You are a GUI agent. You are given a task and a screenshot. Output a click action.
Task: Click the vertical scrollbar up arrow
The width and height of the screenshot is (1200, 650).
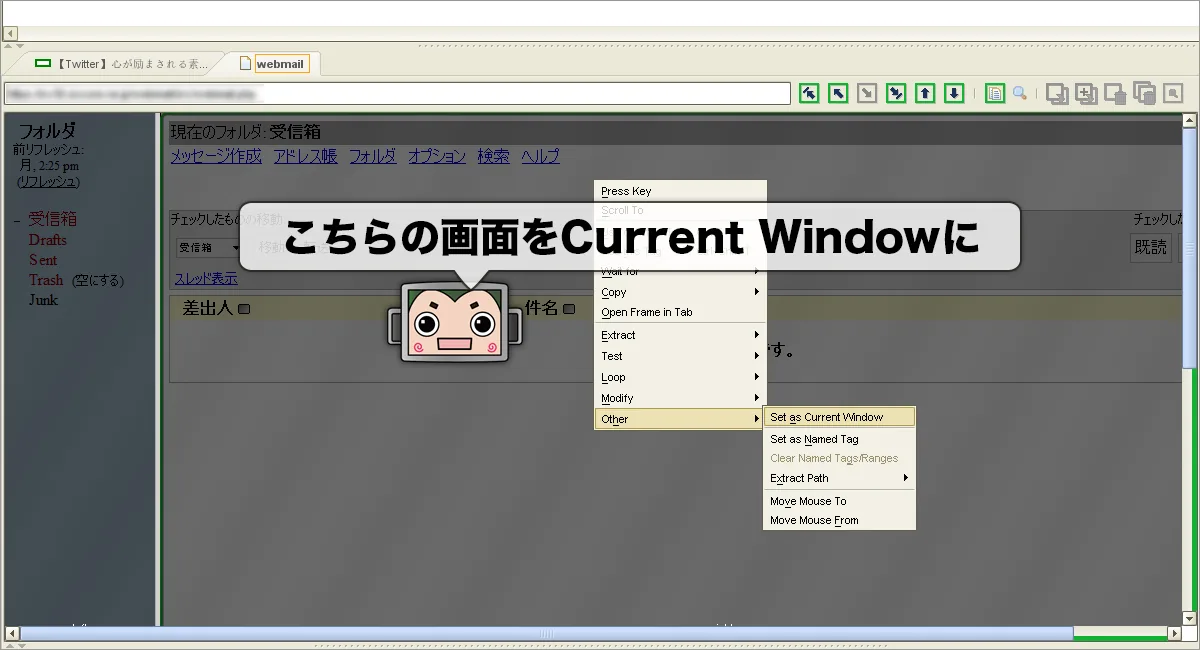[1189, 122]
